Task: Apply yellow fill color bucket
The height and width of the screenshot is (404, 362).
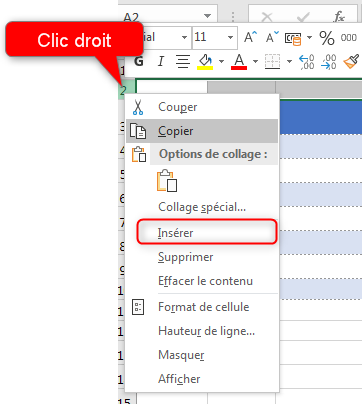Action: pos(205,62)
